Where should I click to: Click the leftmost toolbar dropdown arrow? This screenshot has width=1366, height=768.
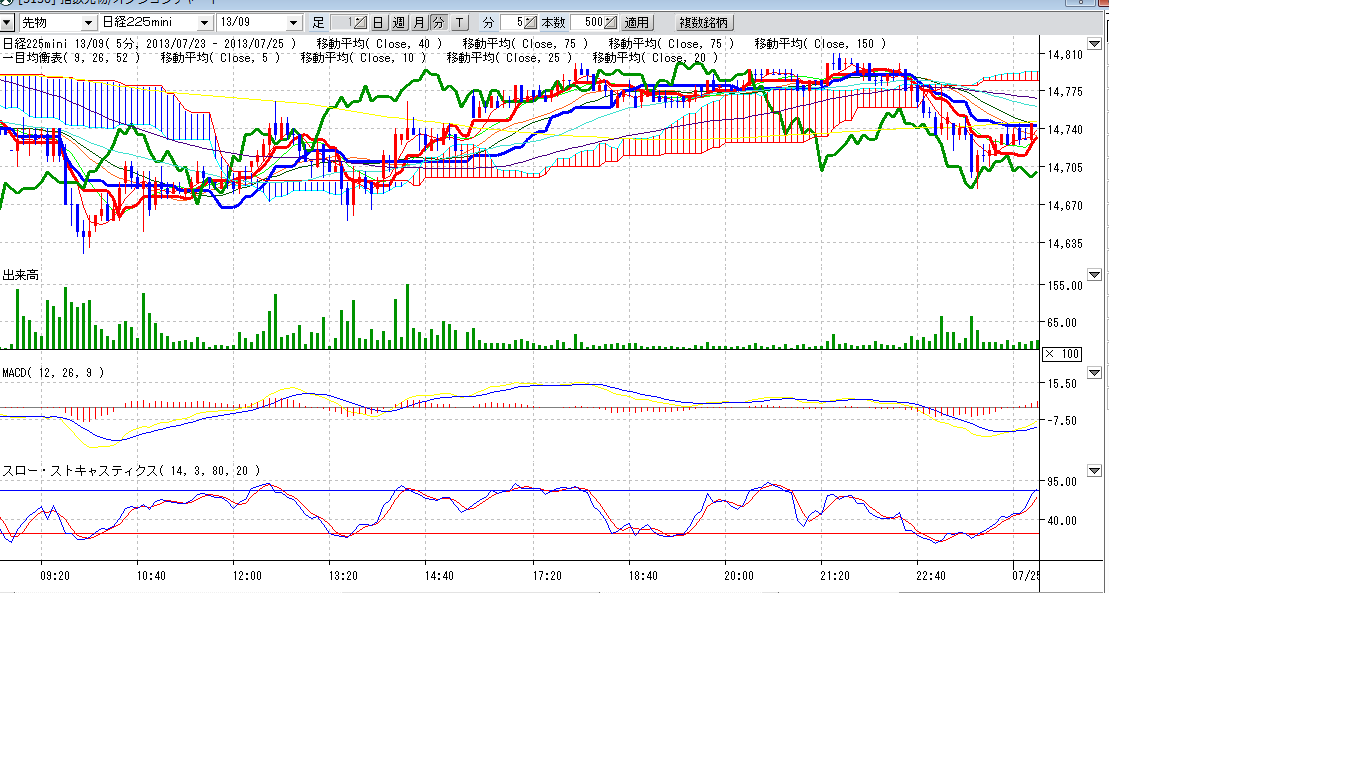click(x=6, y=22)
